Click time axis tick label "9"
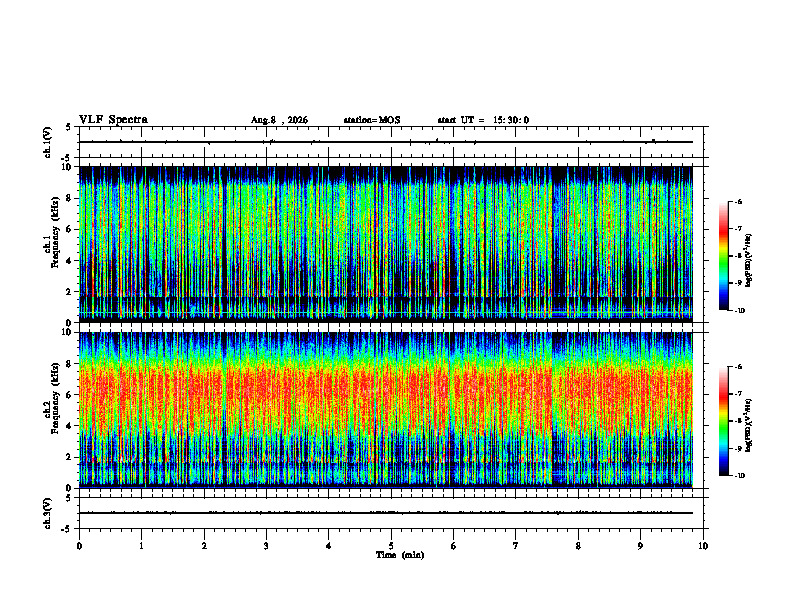792x612 pixels. 640,546
